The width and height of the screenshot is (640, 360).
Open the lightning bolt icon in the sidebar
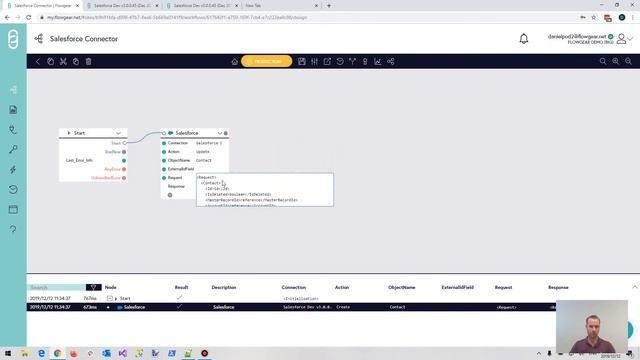click(x=13, y=169)
